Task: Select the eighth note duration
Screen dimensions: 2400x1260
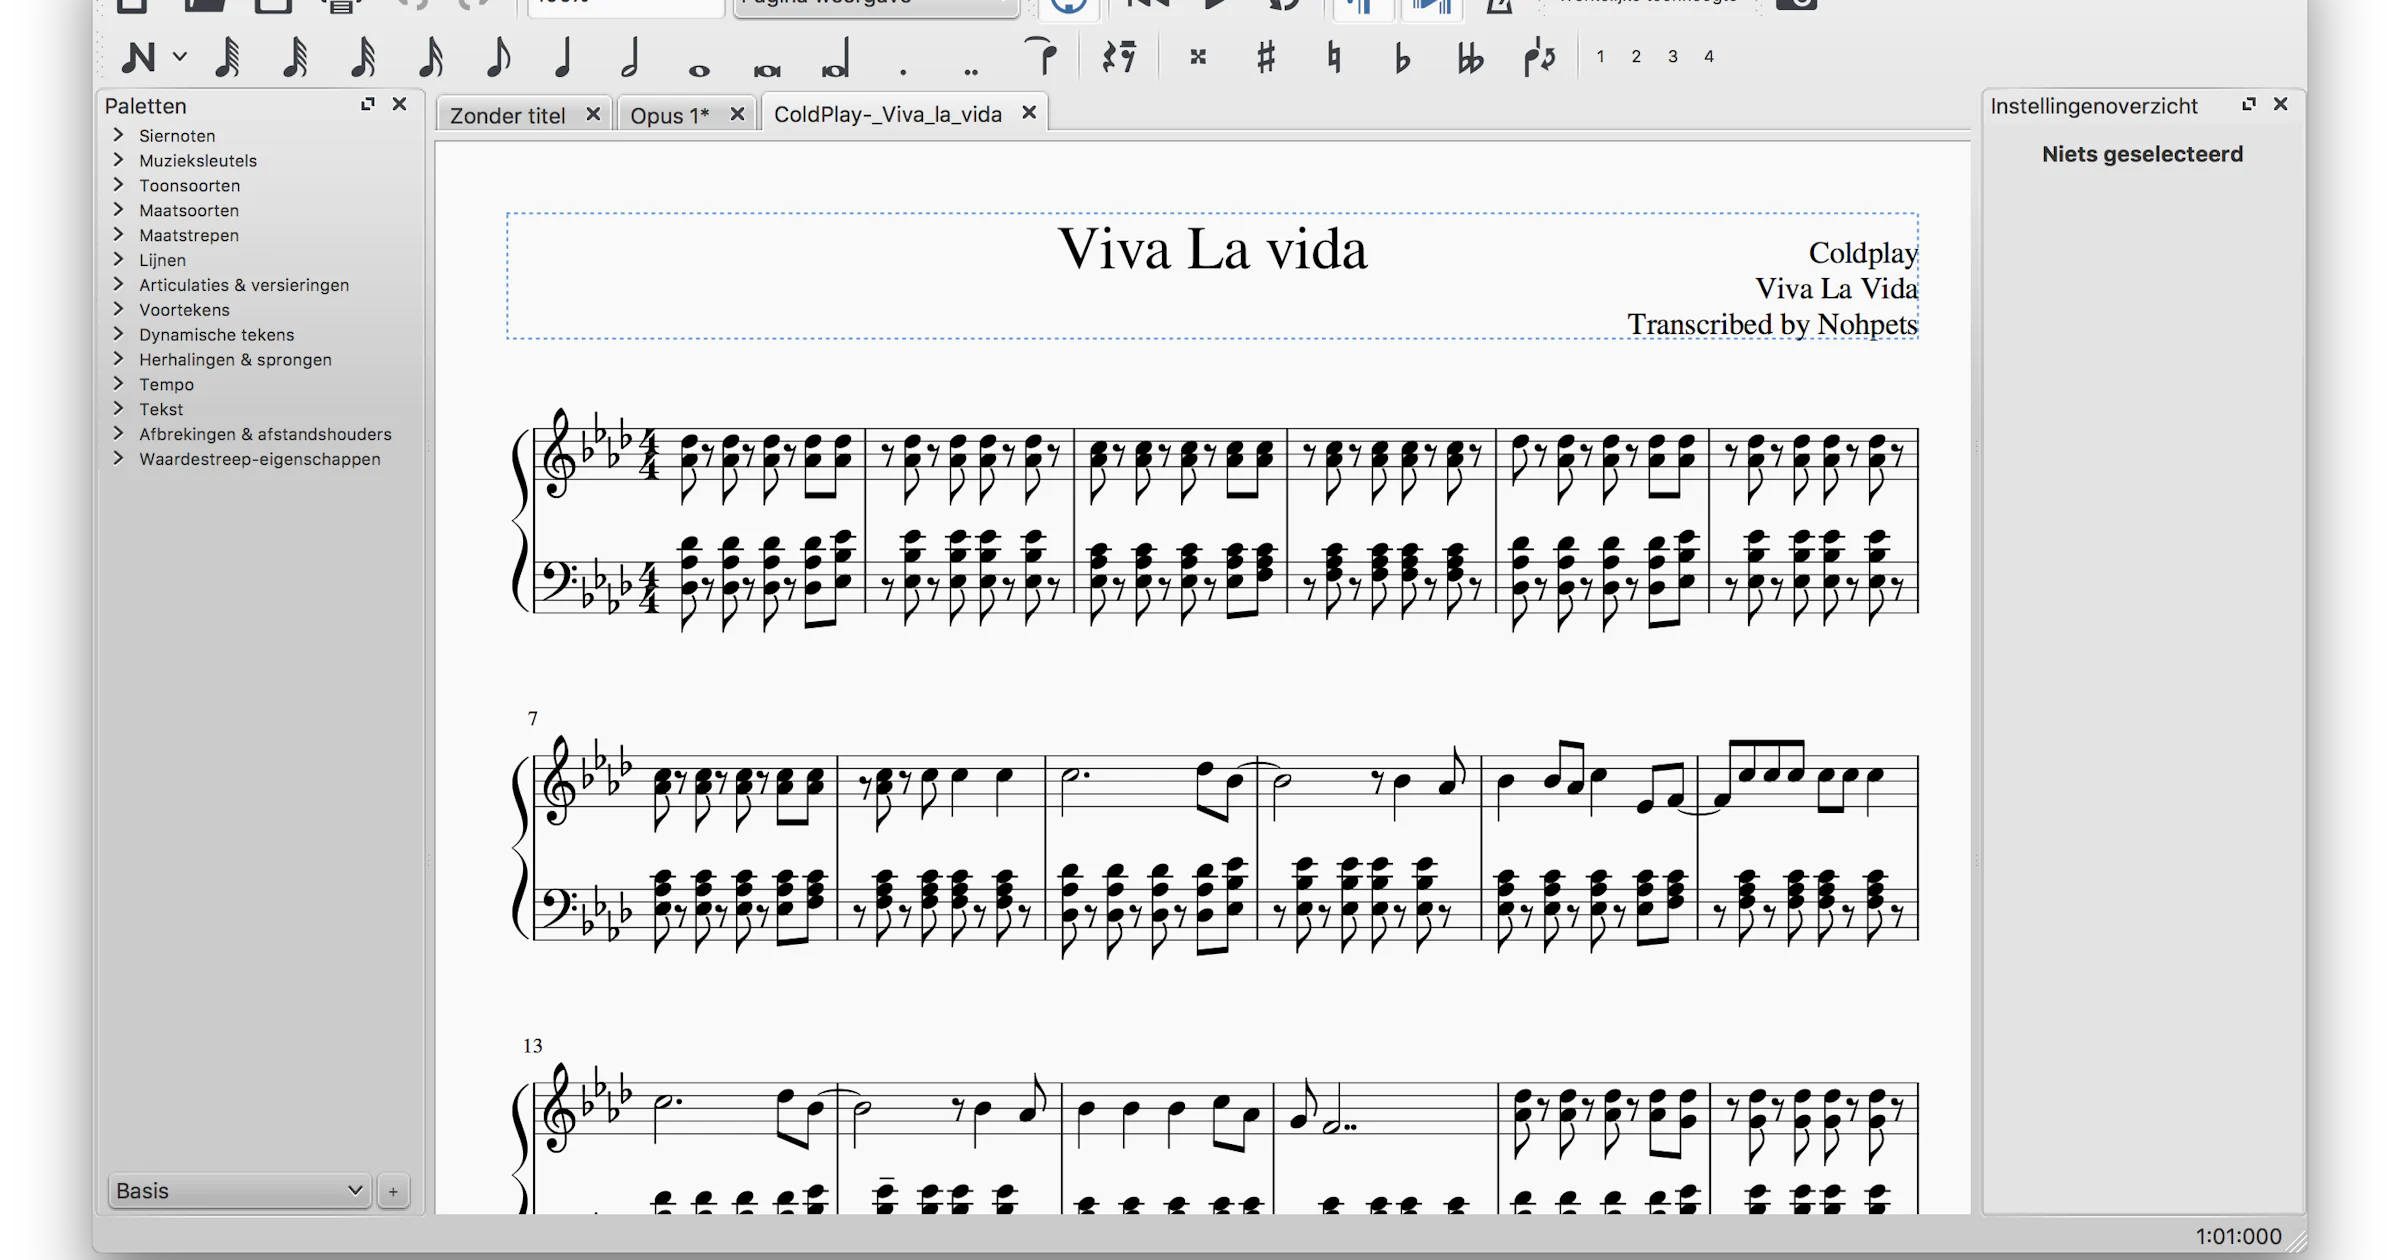Action: 498,57
